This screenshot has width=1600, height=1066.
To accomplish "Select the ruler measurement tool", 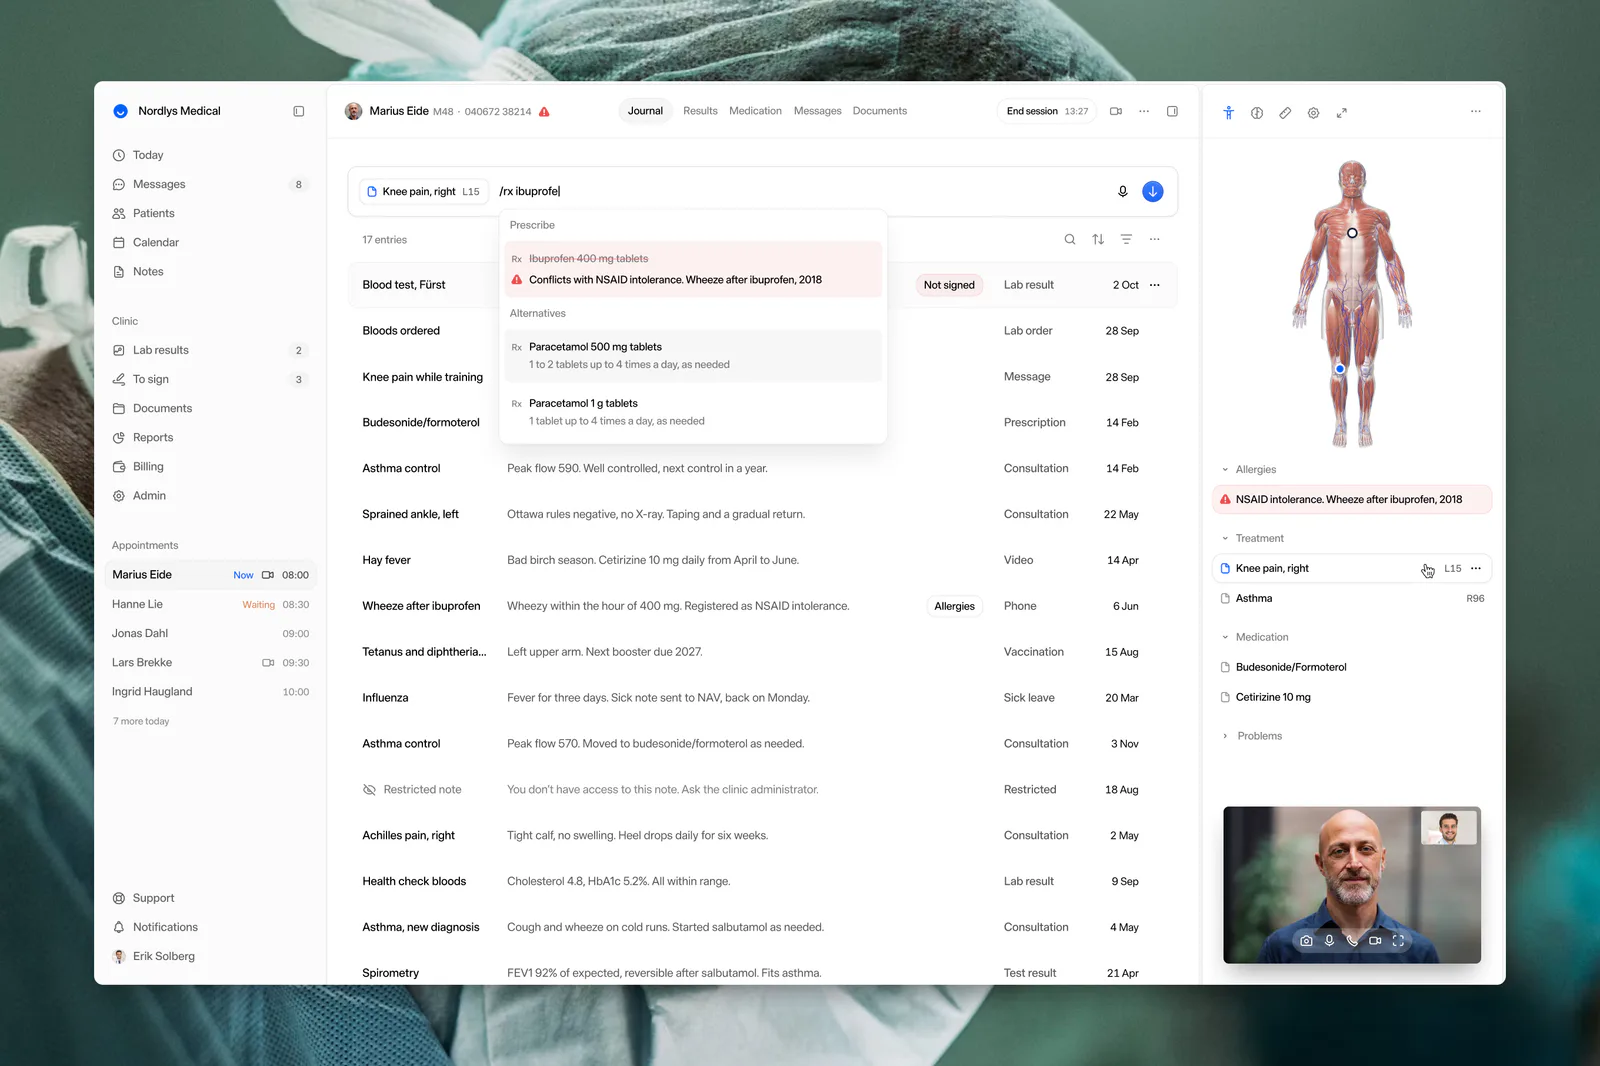I will (x=1285, y=113).
